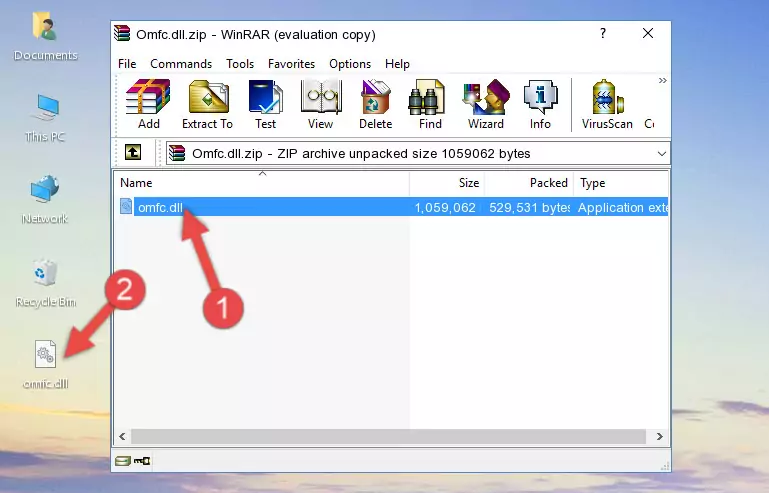769x493 pixels.
Task: Select the Network desktop icon
Action: [x=45, y=199]
